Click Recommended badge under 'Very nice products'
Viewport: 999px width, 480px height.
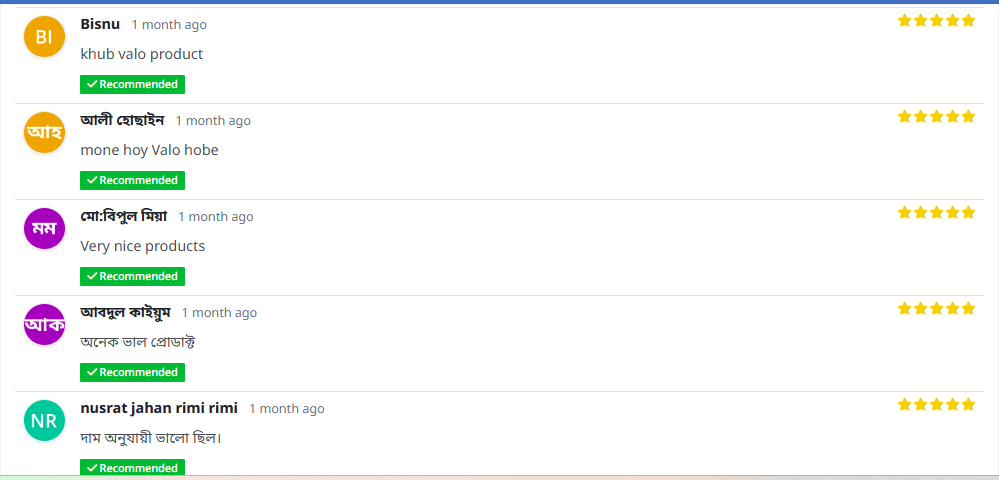132,276
